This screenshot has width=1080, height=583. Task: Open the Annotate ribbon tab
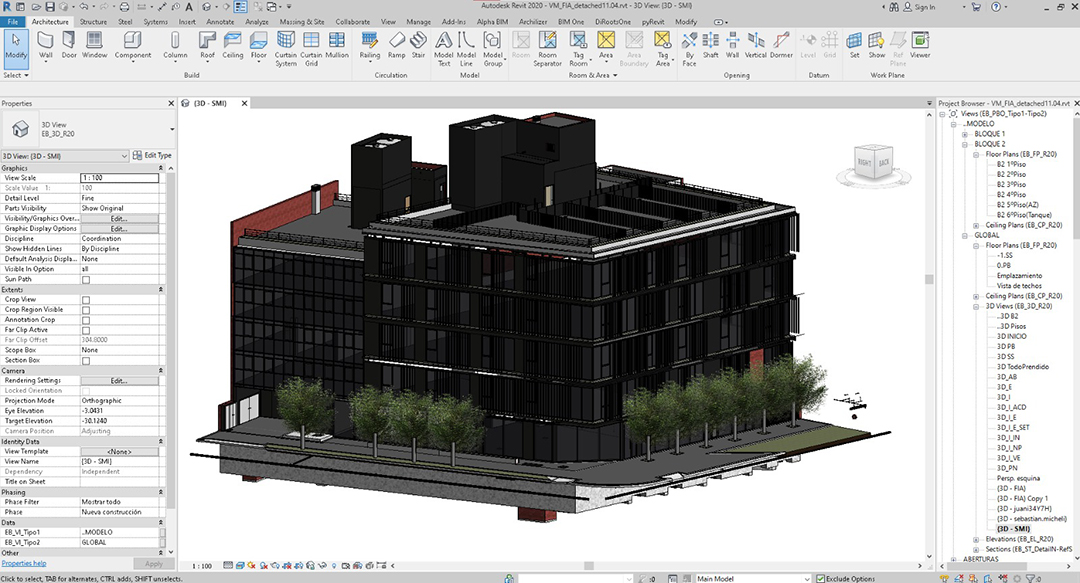(x=220, y=21)
